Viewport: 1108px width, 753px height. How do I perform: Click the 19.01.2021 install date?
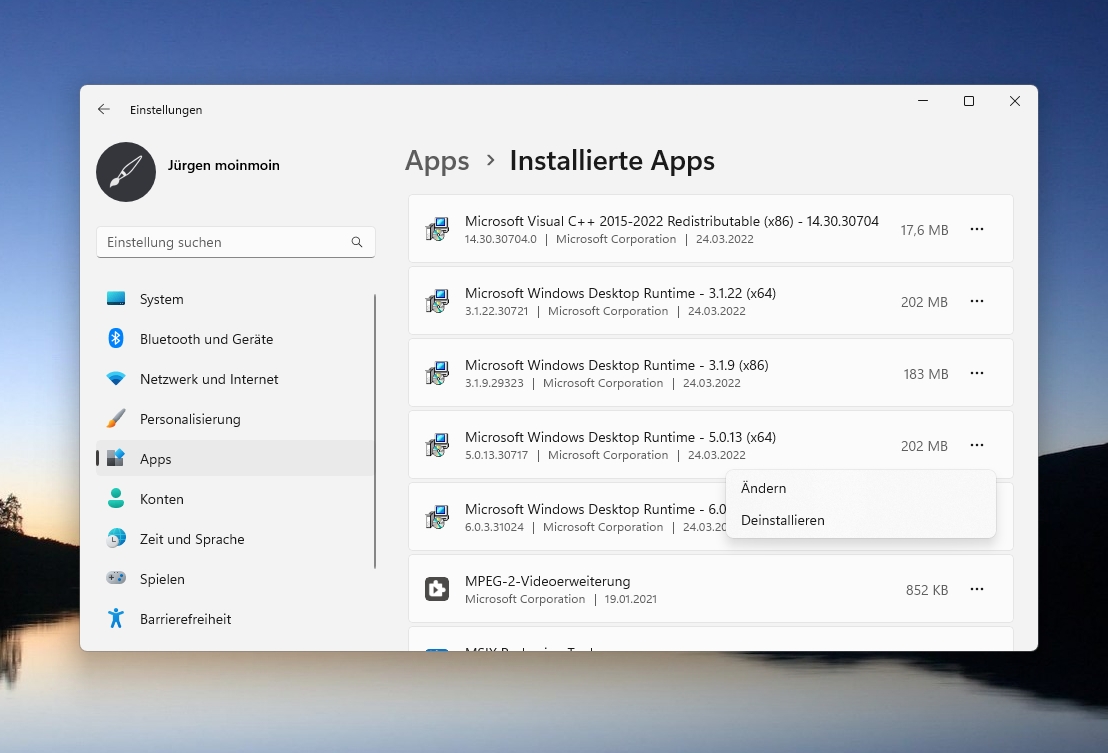pos(631,599)
